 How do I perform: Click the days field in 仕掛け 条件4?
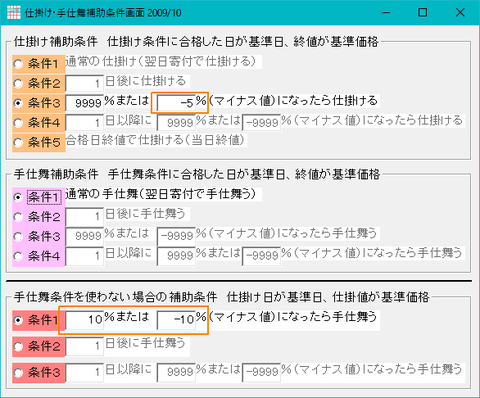pos(85,123)
